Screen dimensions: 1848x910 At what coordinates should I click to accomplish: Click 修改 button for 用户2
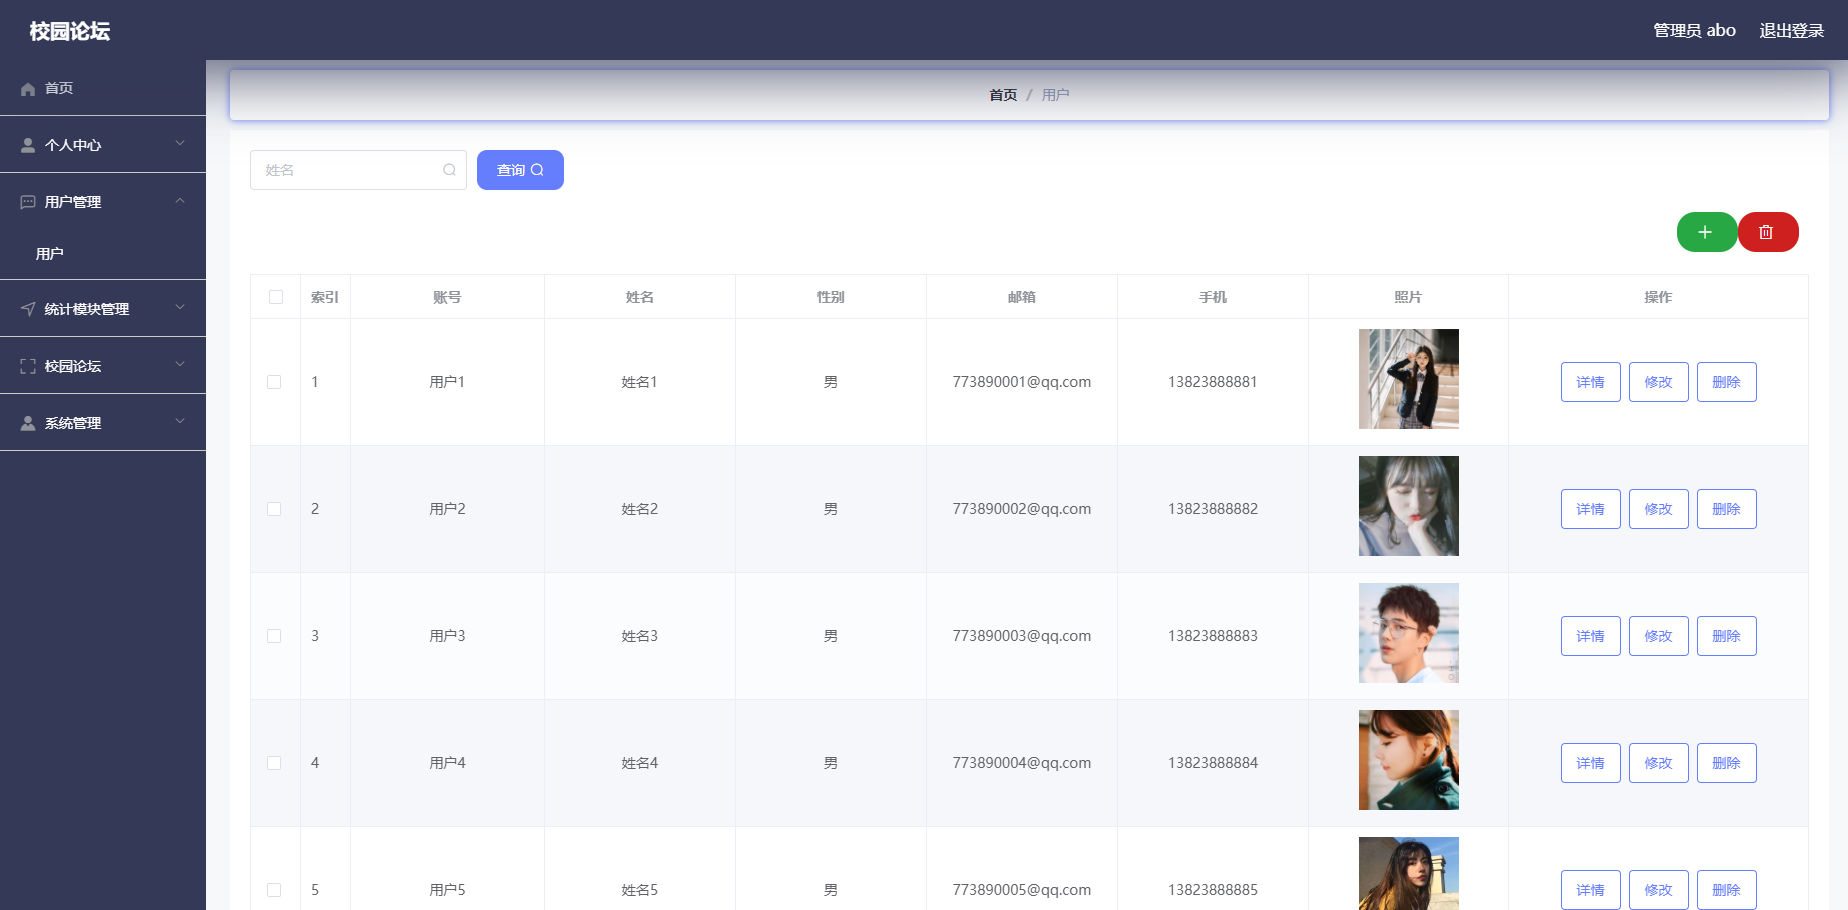1659,509
